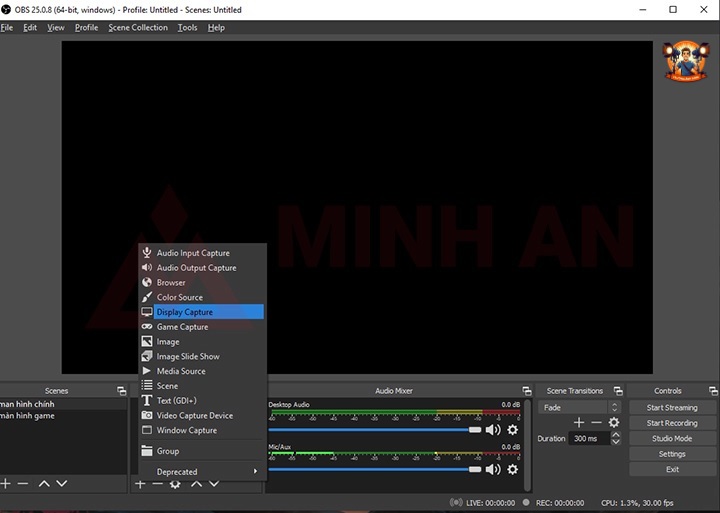720x513 pixels.
Task: Open Mic/Aux settings gear
Action: [x=512, y=469]
